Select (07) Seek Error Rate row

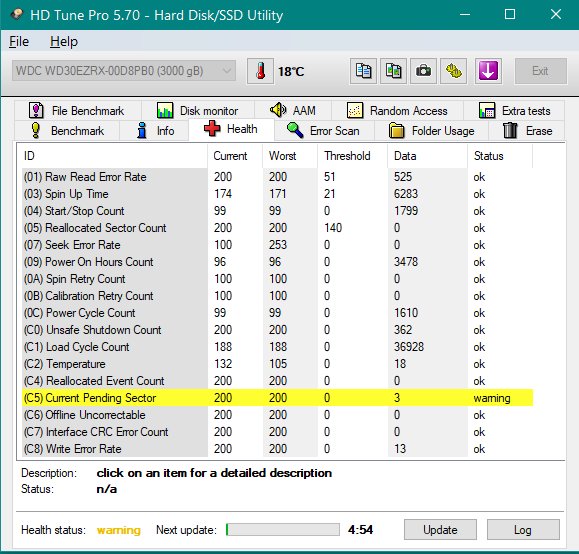(278, 245)
